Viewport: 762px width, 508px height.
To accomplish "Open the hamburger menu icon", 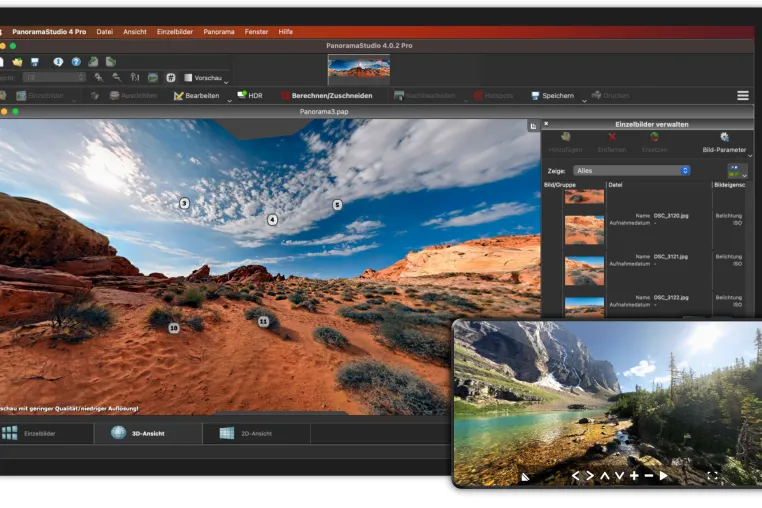I will pyautogui.click(x=743, y=95).
